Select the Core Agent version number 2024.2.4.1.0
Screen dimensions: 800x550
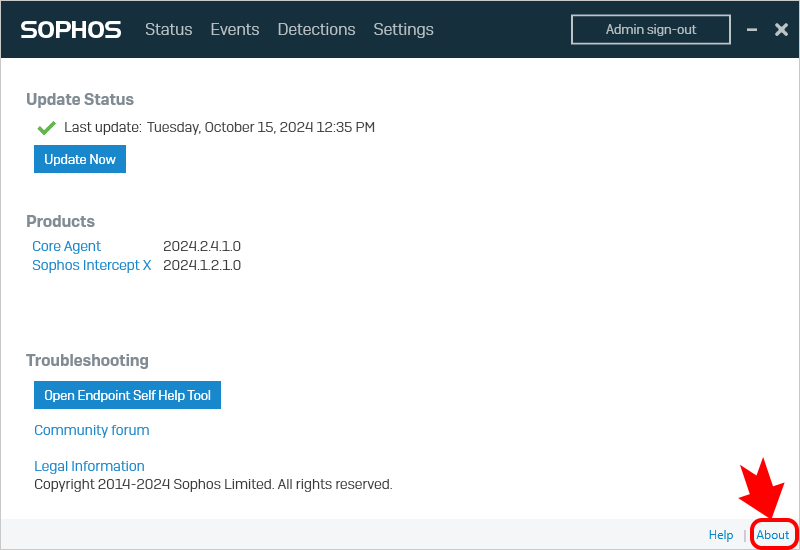point(202,246)
